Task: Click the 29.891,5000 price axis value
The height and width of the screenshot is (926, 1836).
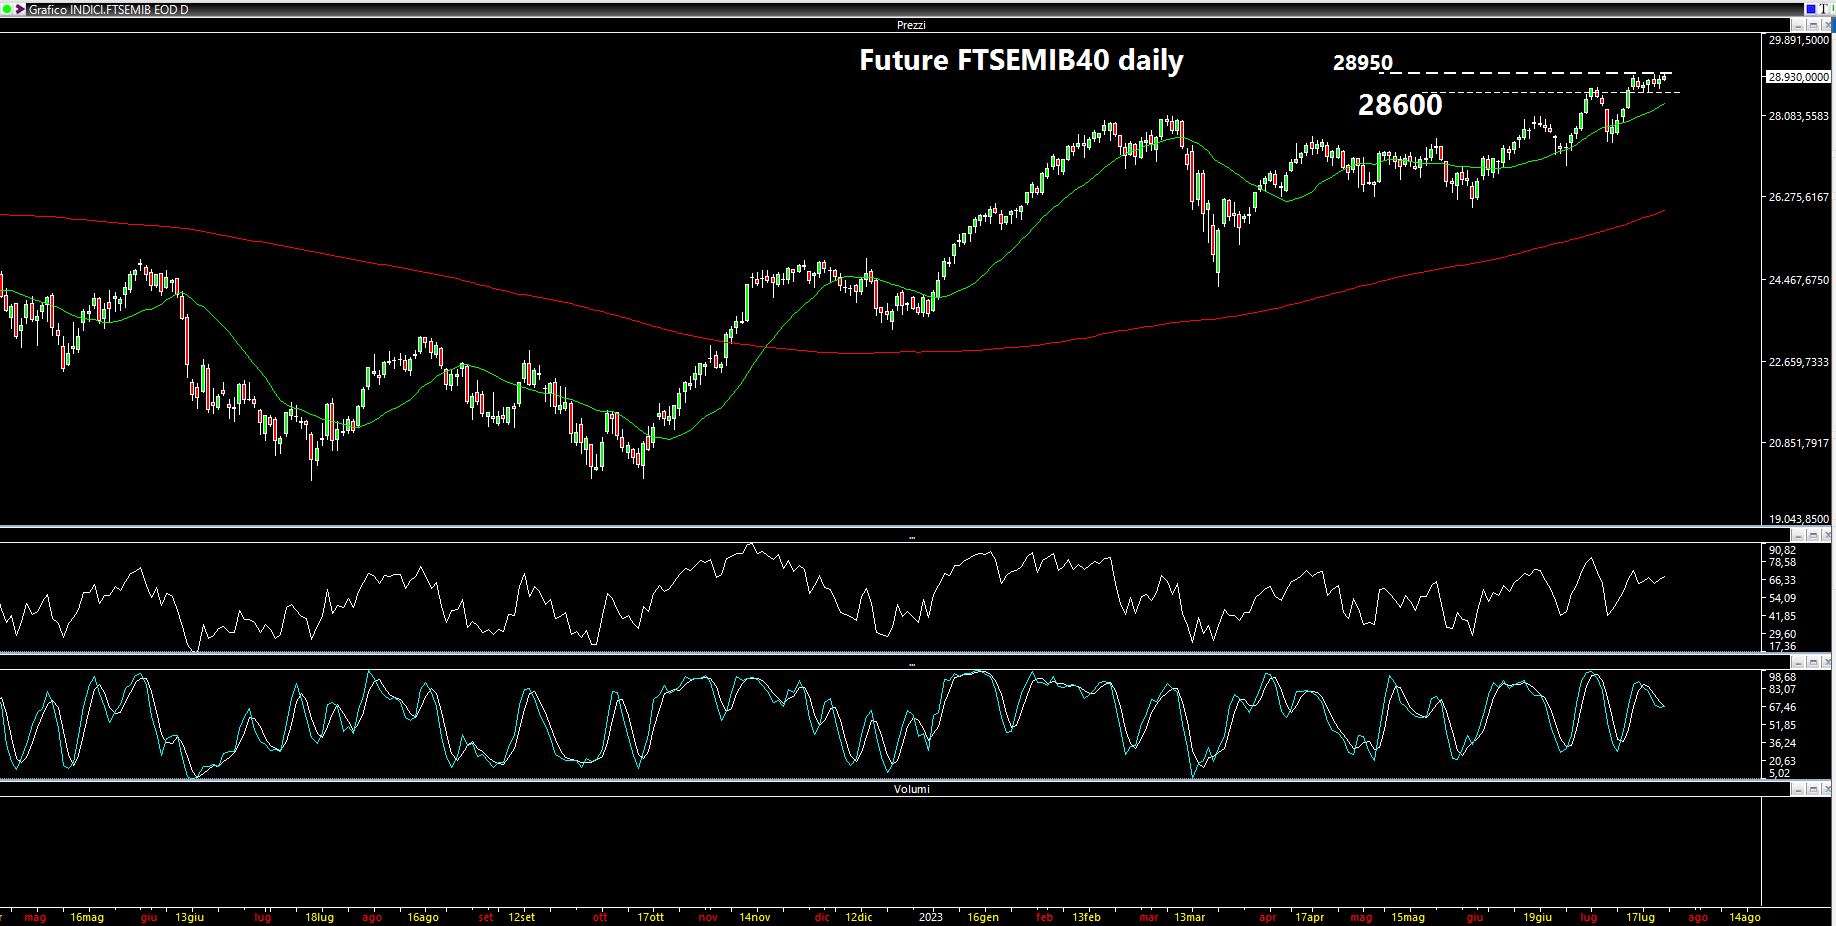Action: [1798, 40]
